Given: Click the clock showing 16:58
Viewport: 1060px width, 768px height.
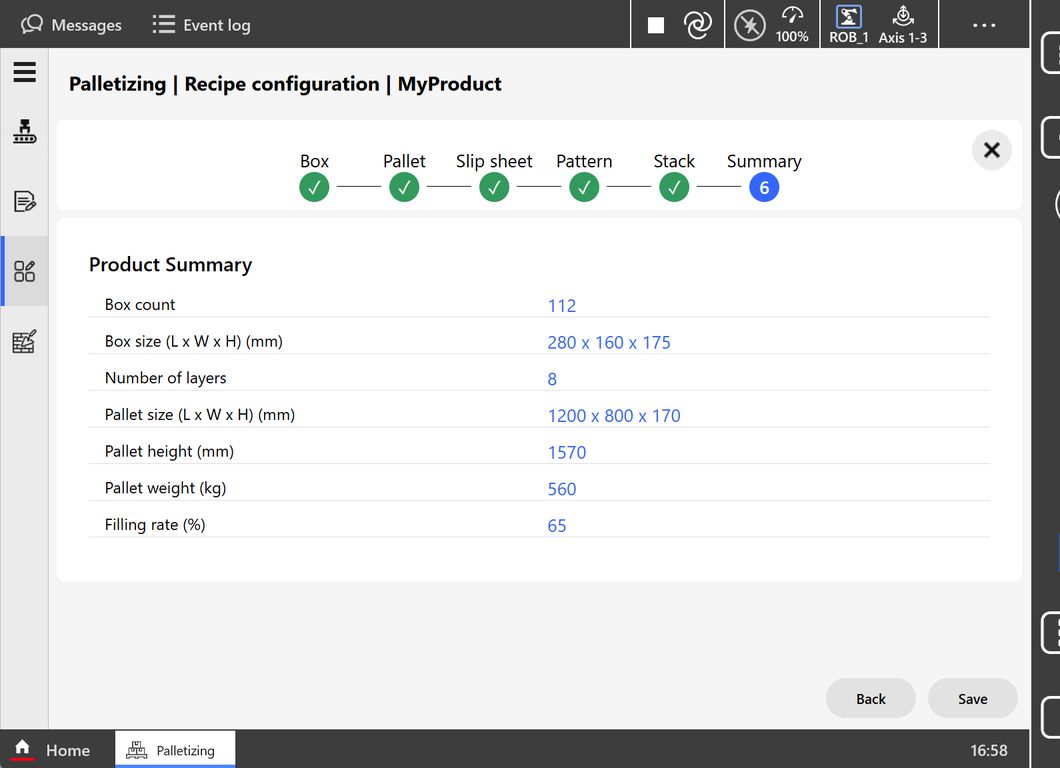Looking at the screenshot, I should click(988, 750).
